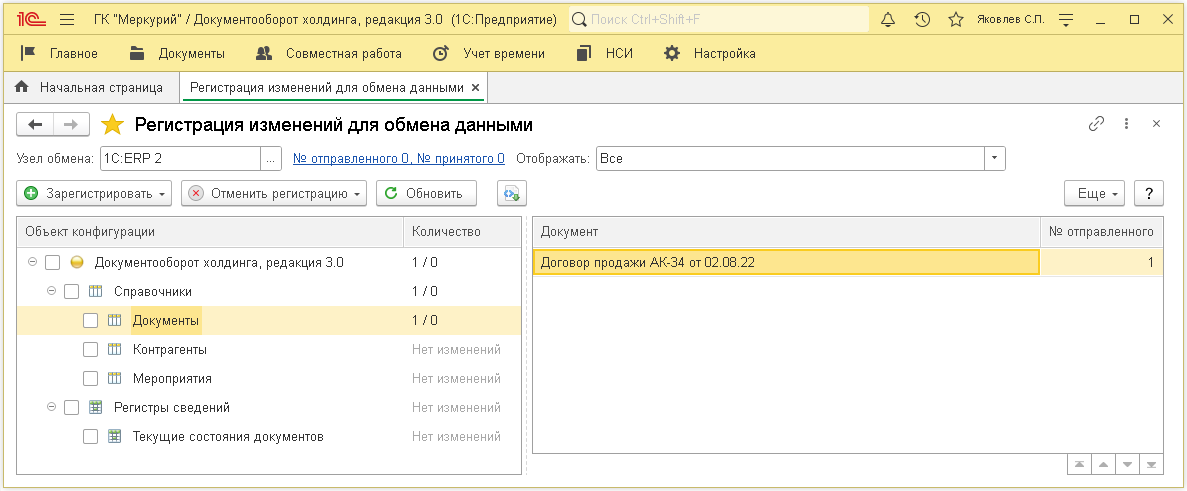Image resolution: width=1187 pixels, height=491 pixels.
Task: Click the get link chain icon
Action: [1097, 124]
